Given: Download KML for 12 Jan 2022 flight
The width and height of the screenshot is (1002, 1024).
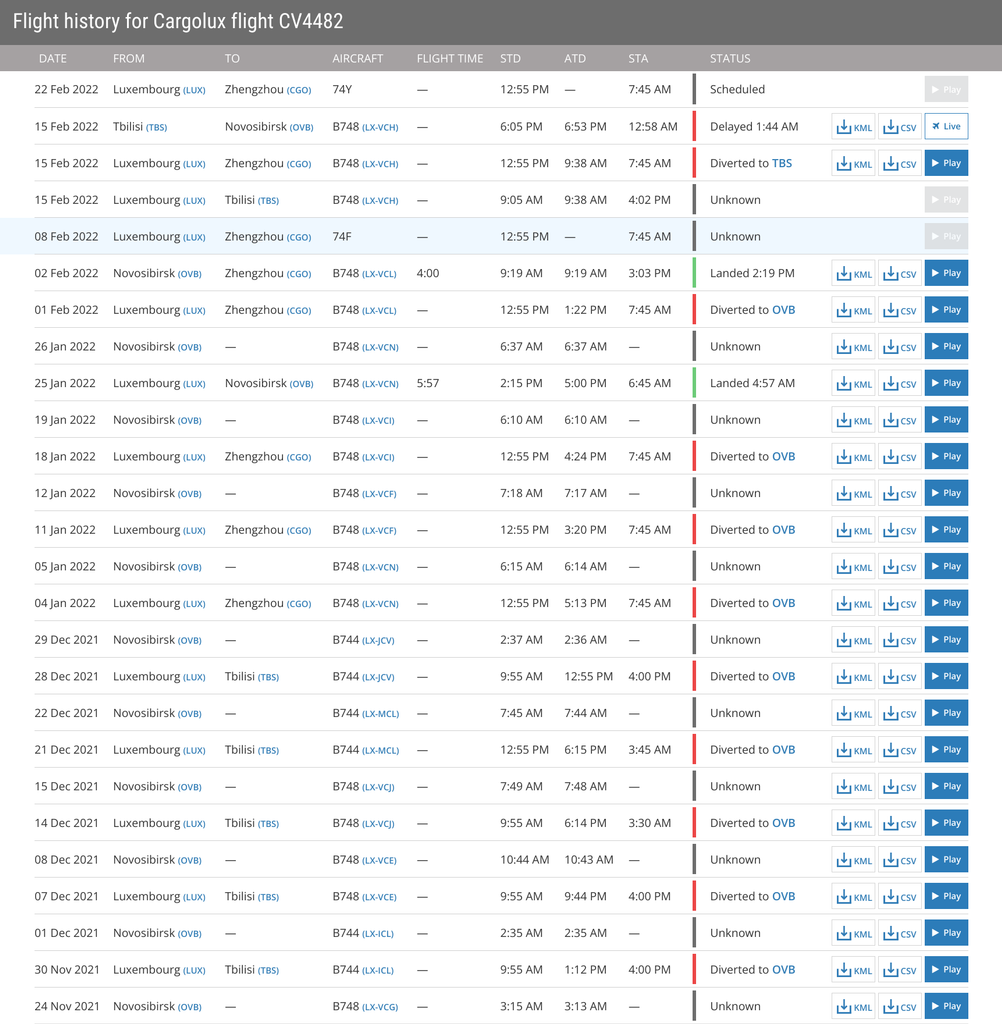Looking at the screenshot, I should 854,493.
